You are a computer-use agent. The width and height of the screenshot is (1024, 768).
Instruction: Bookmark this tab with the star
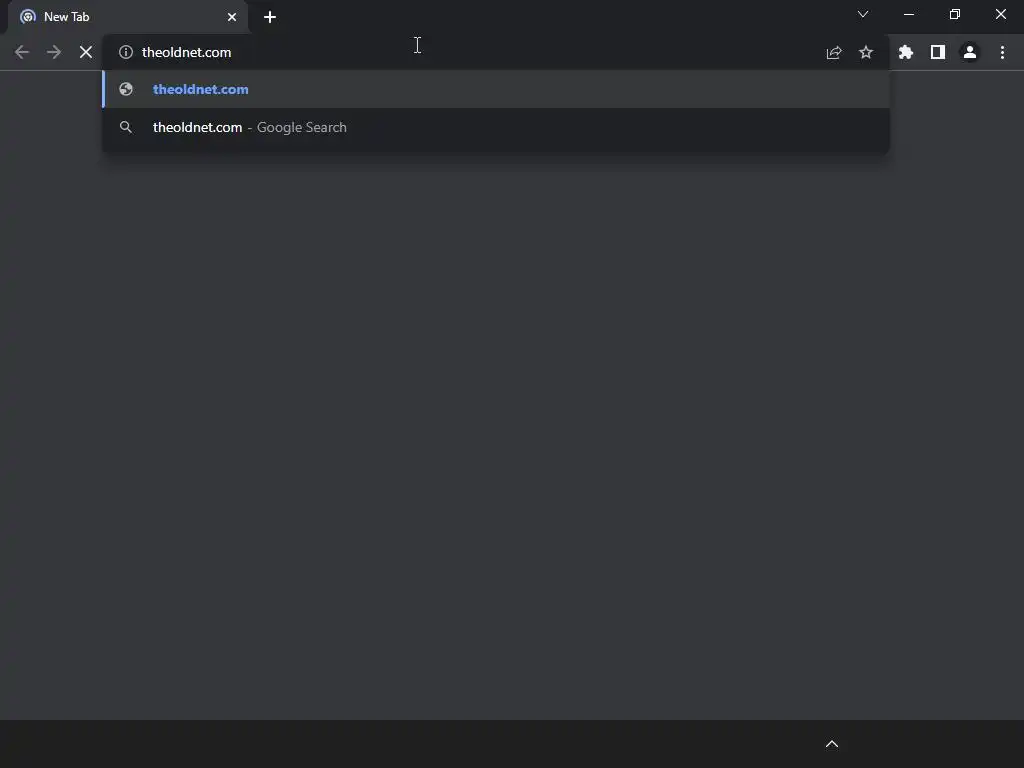coord(866,52)
